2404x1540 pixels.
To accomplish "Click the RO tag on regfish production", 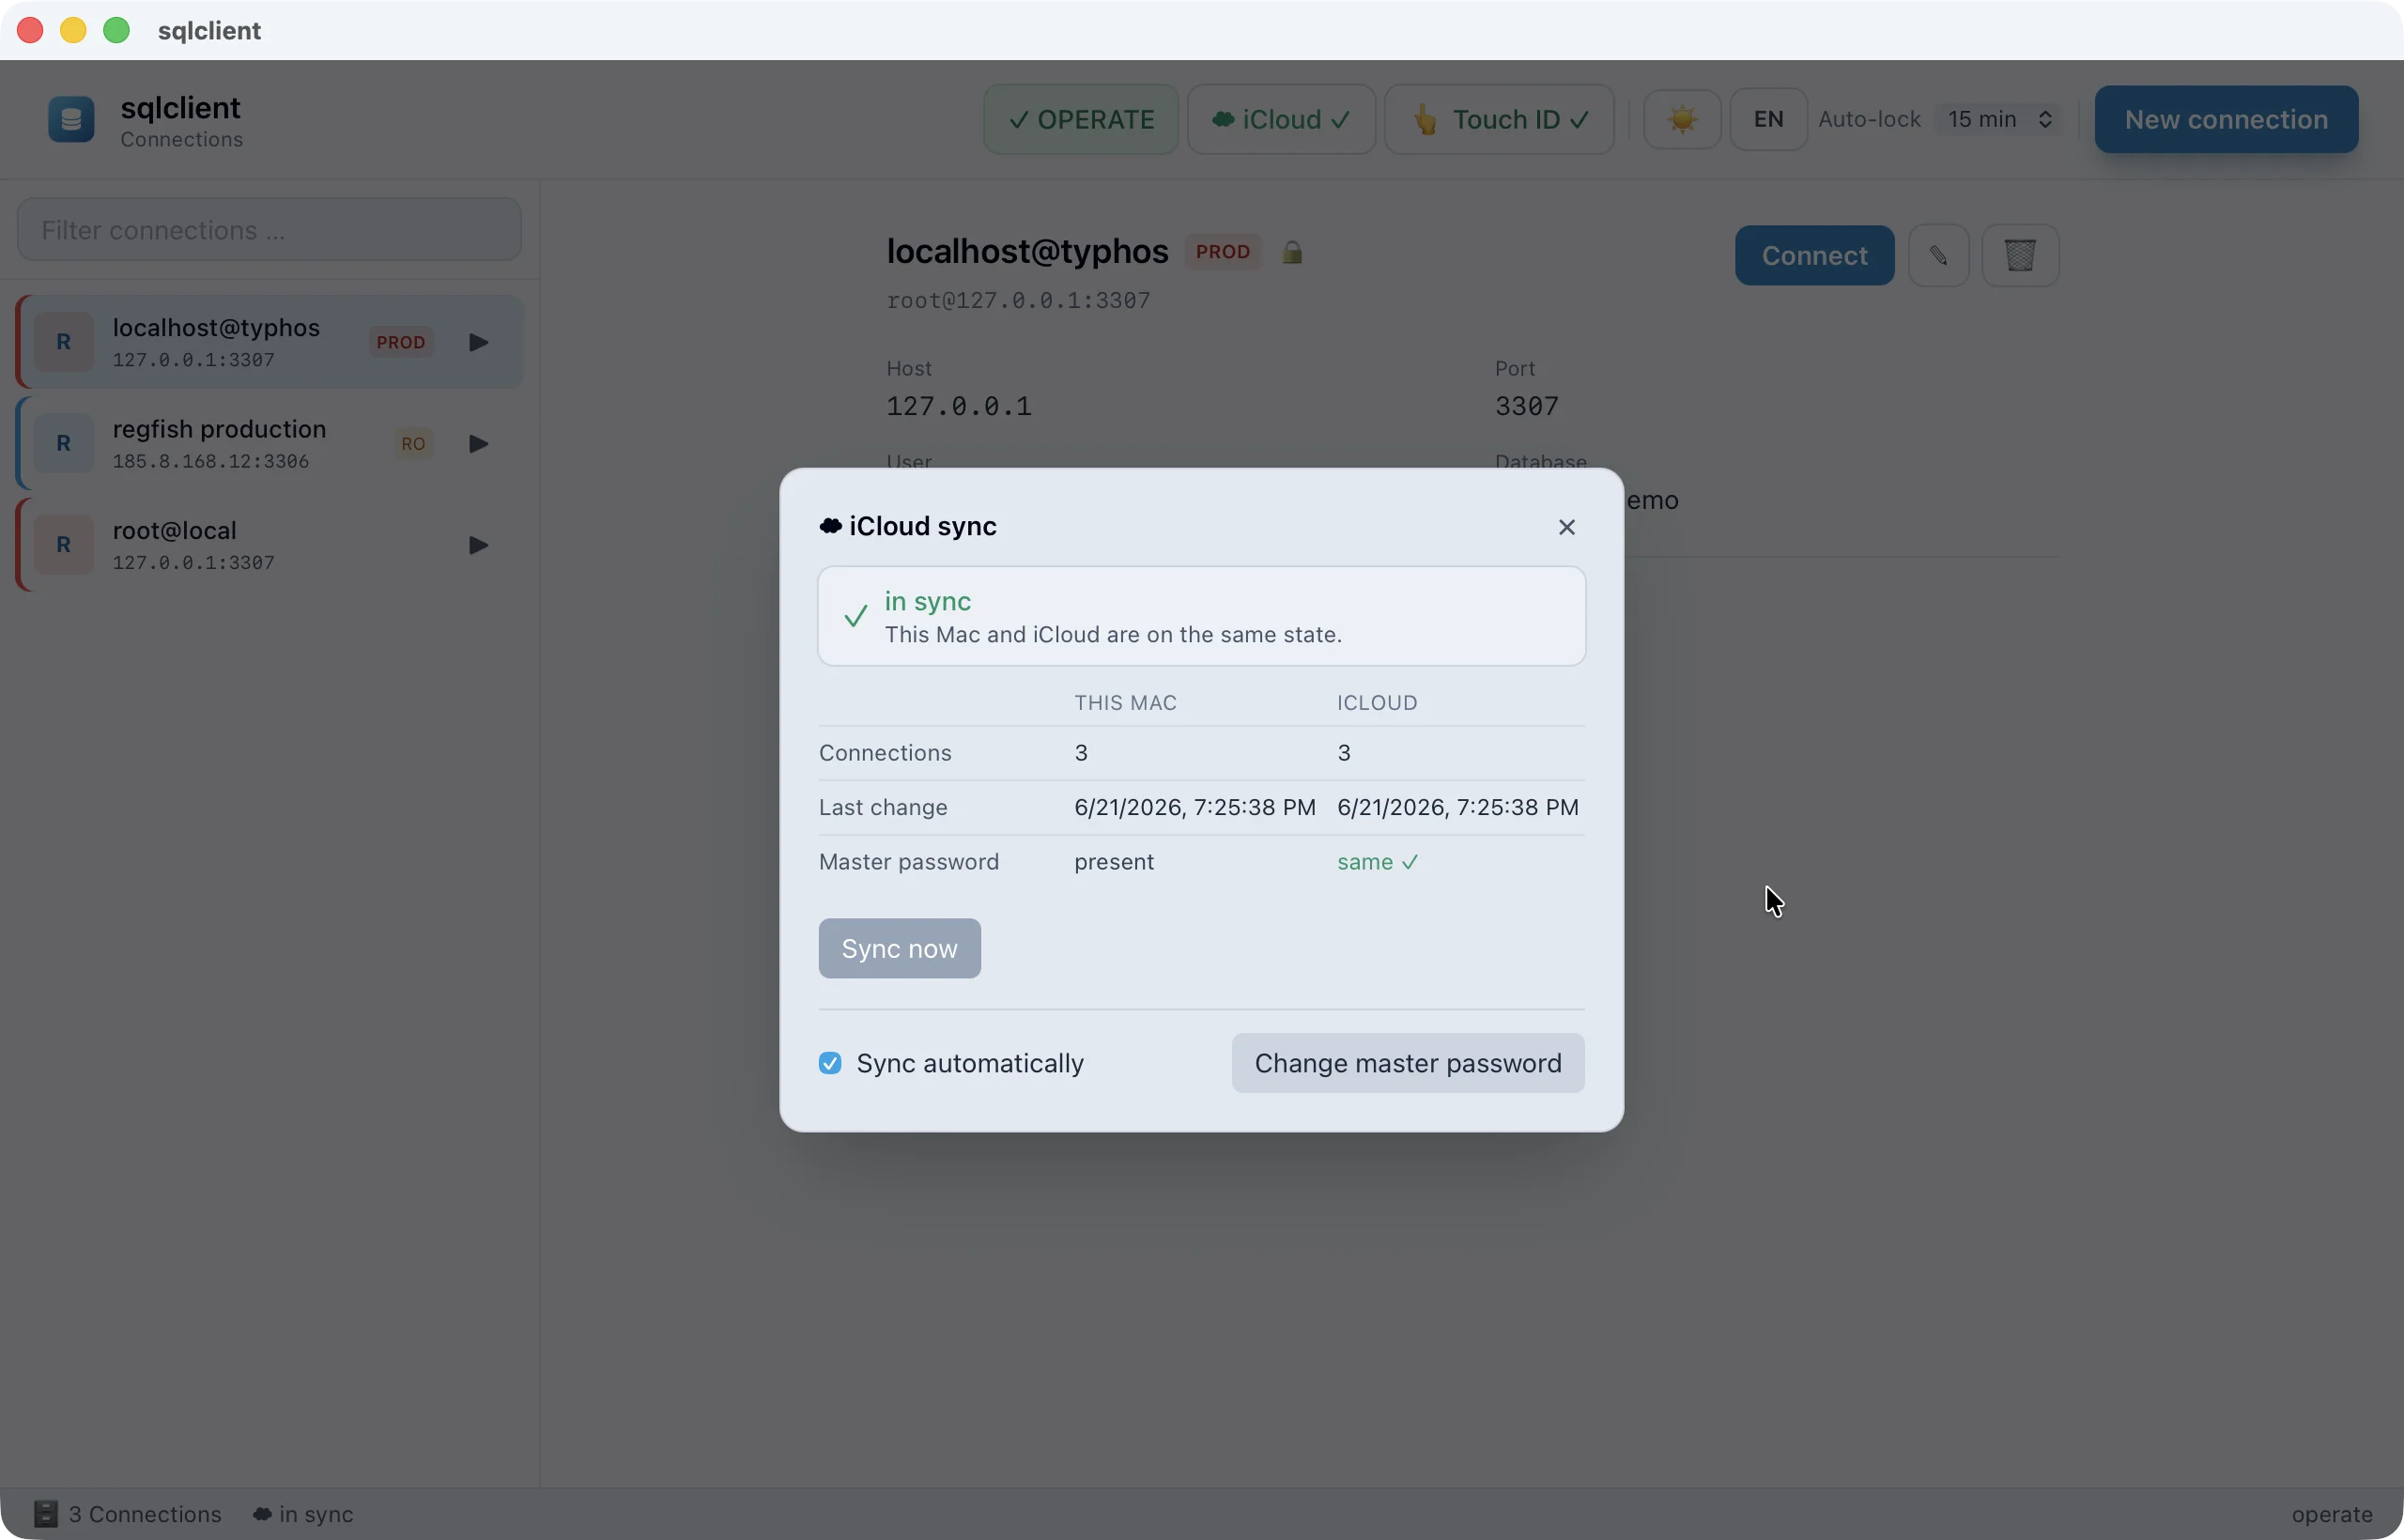I will pos(413,443).
